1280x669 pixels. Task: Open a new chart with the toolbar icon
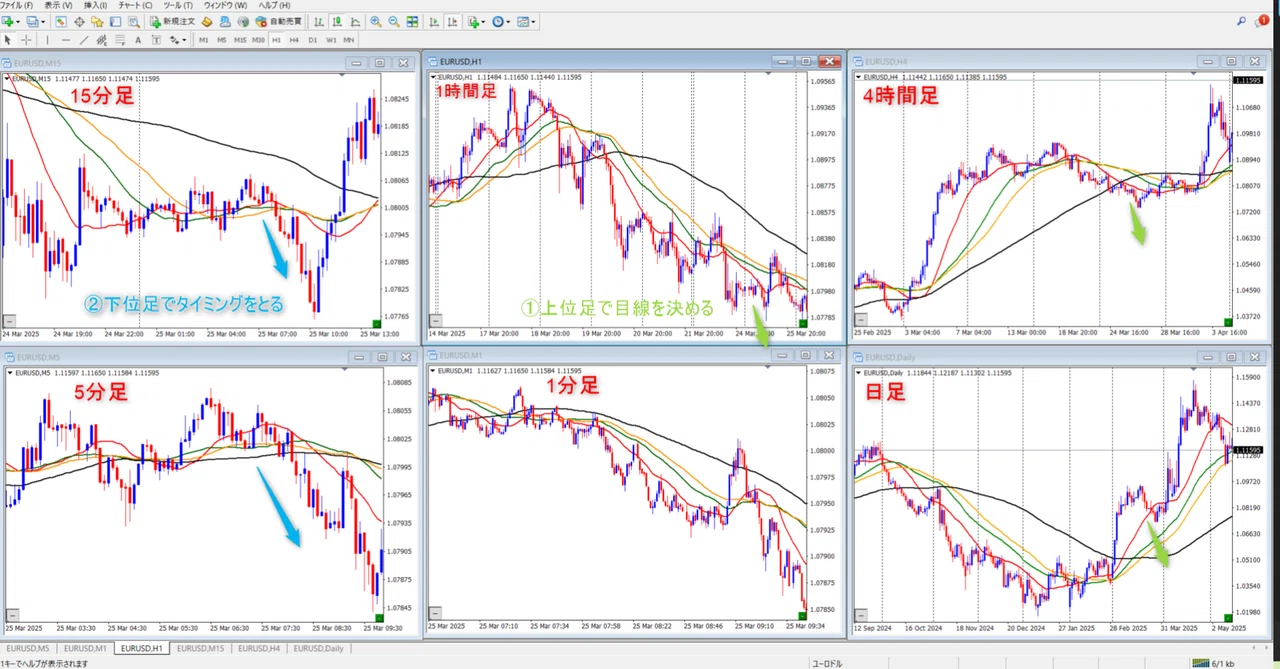[x=8, y=21]
